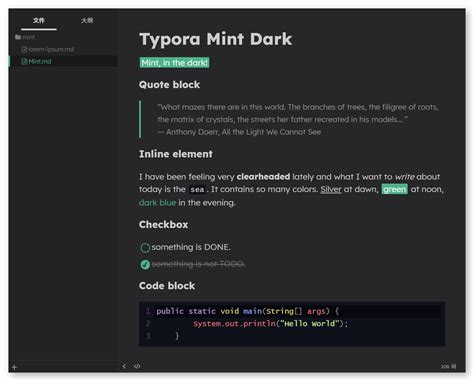Switch to the 大纲 outline tab
This screenshot has height=381, width=474.
(87, 20)
